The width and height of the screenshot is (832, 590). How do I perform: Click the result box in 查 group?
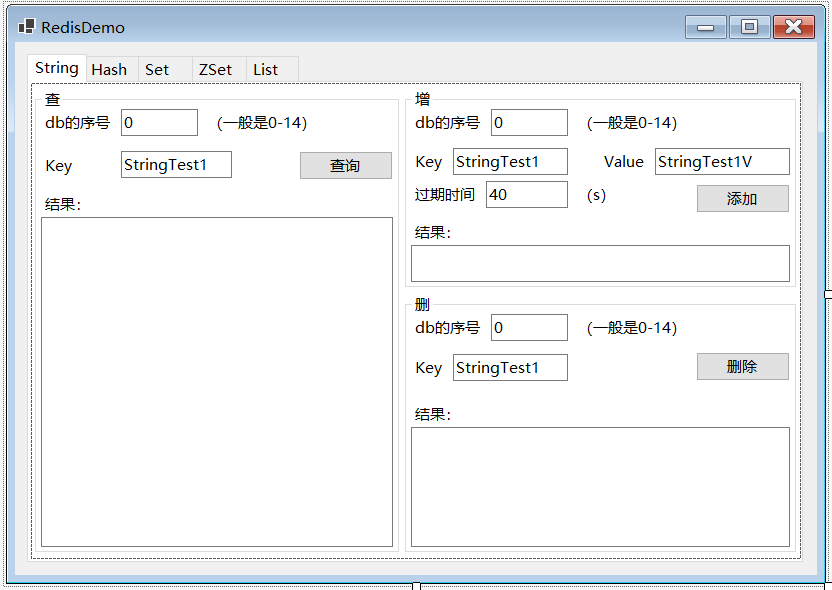(217, 382)
